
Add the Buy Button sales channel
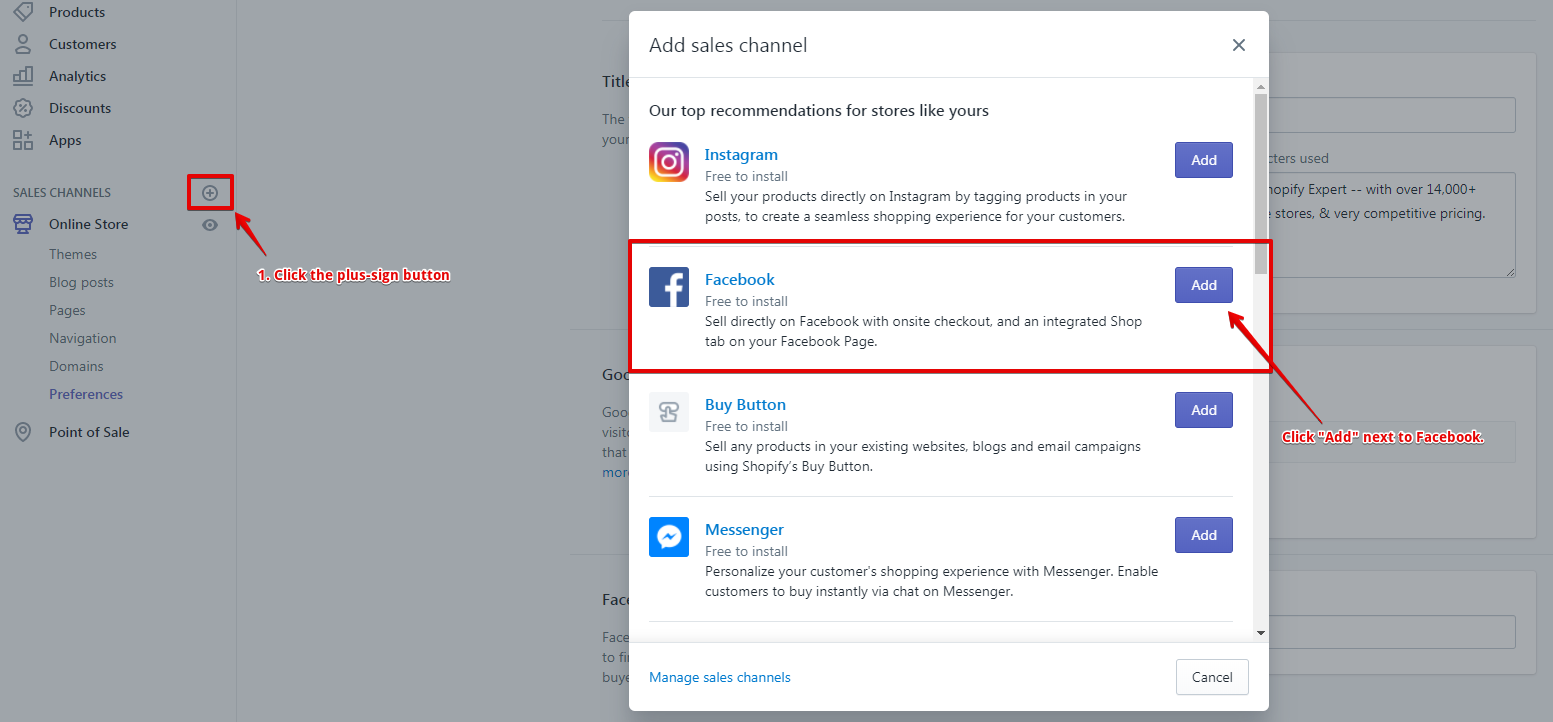coord(1204,410)
